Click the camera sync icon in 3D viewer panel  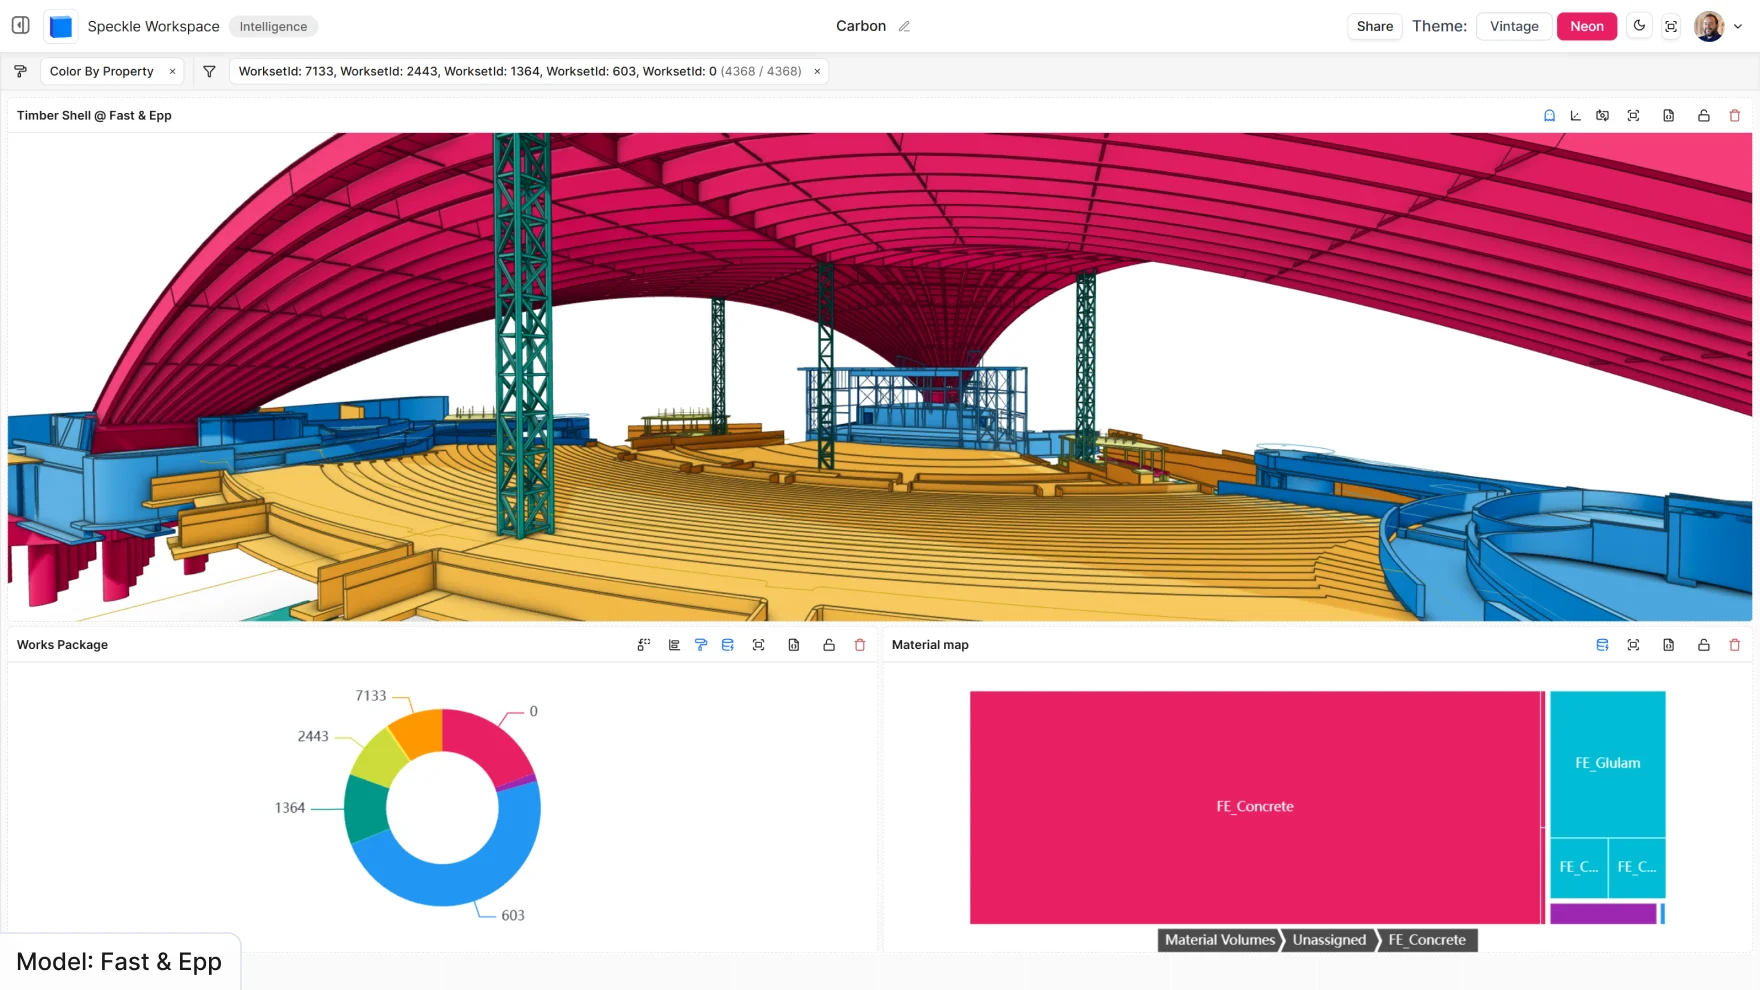1602,116
